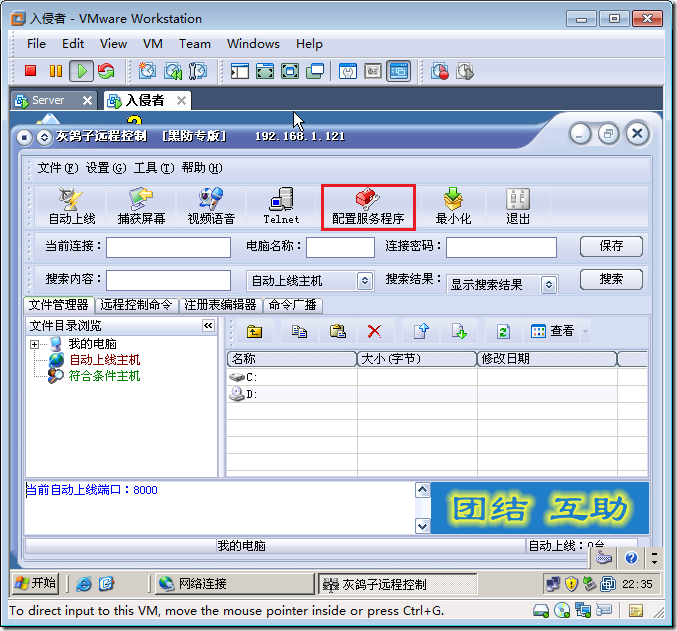Viewport: 677px width, 631px height.
Task: Click the 电脑名称 input field
Action: point(340,247)
